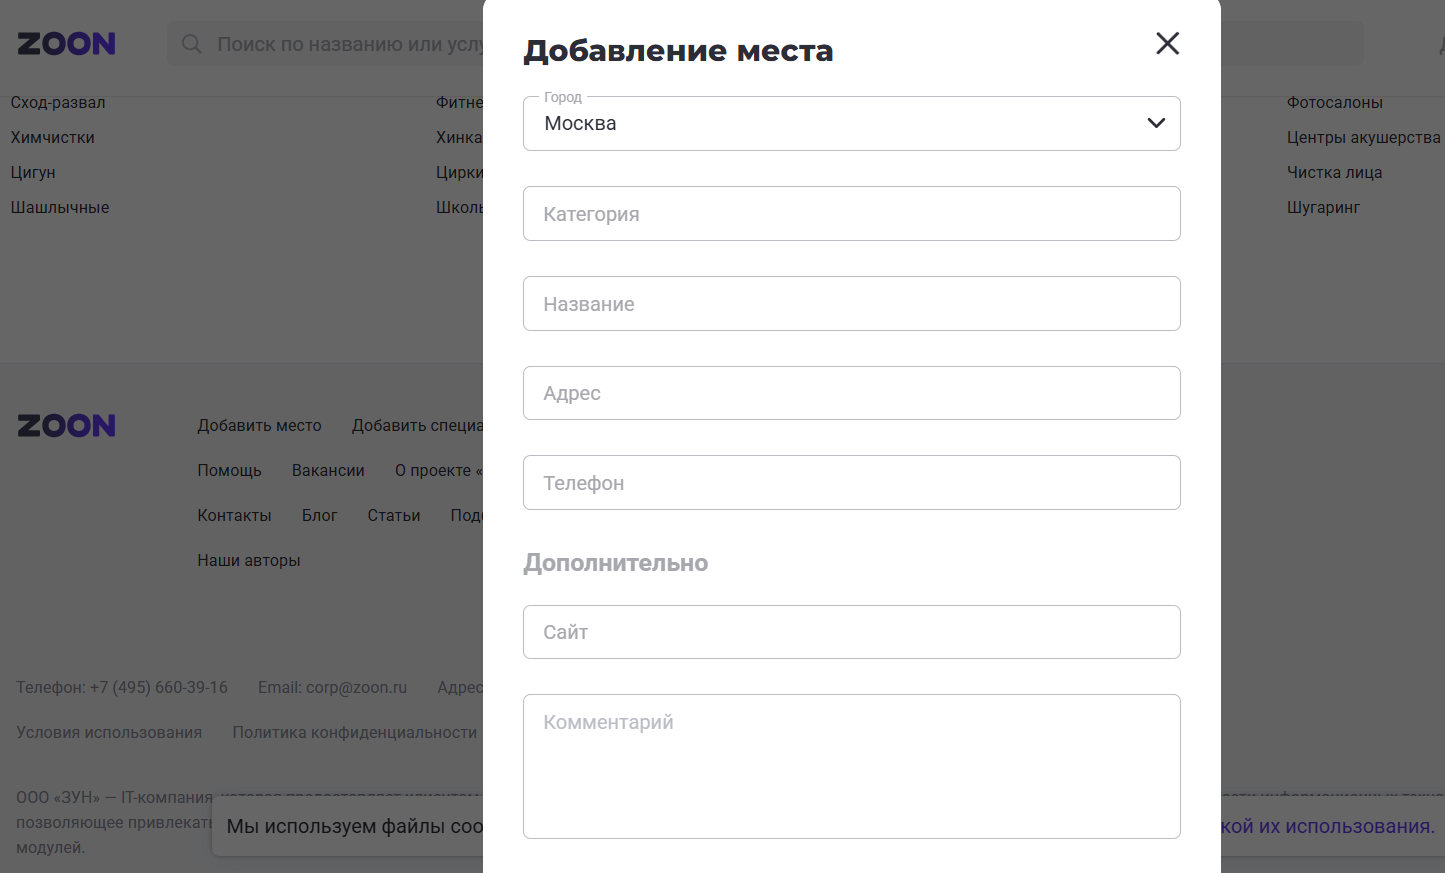Click the corp@zoon.ru email link
Screen dimensions: 1445x873
coord(355,687)
